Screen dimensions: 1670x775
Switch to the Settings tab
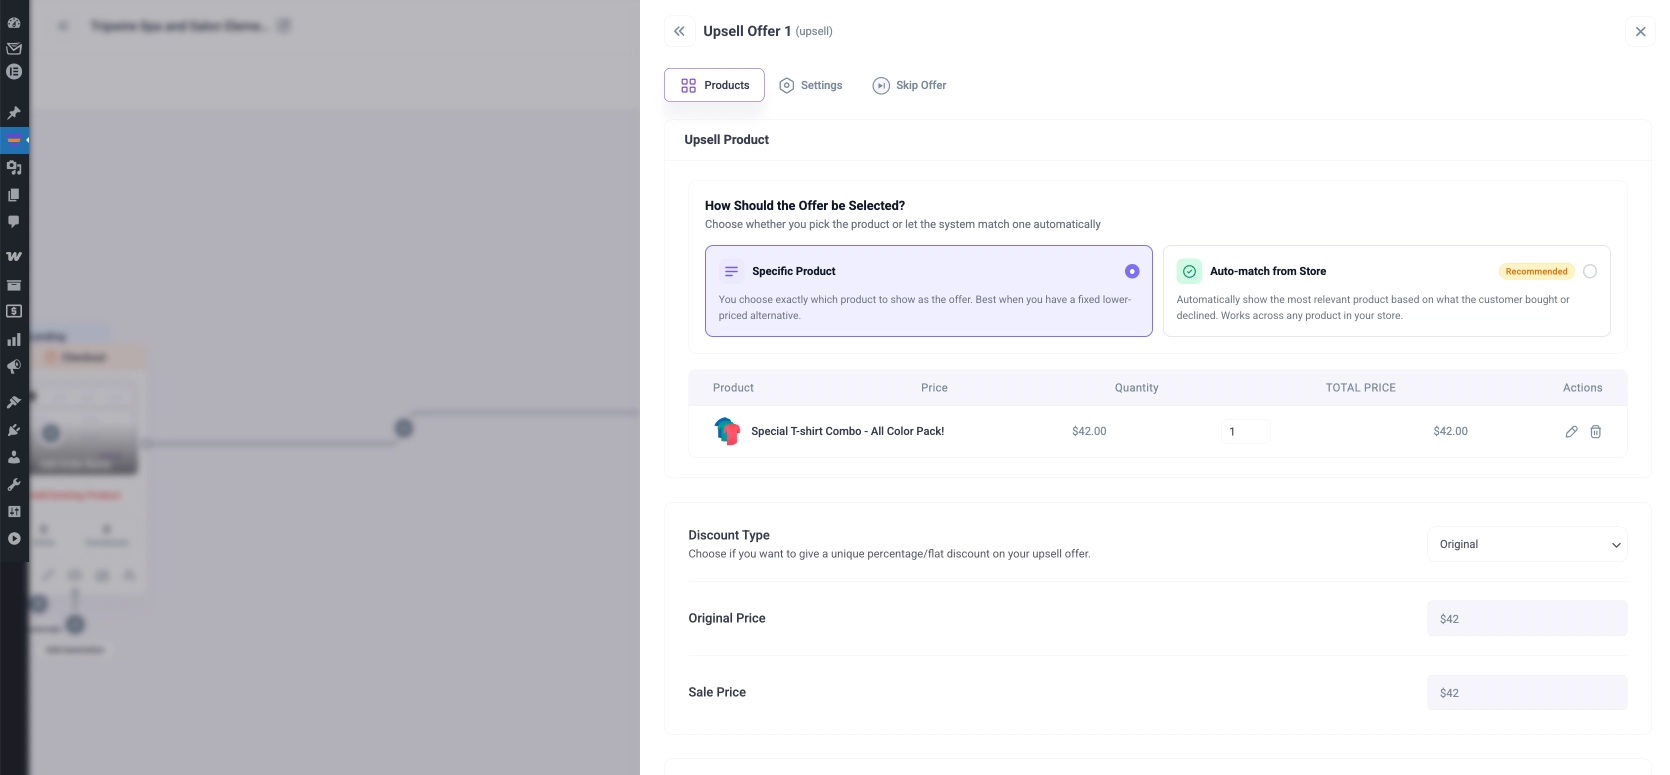point(811,86)
